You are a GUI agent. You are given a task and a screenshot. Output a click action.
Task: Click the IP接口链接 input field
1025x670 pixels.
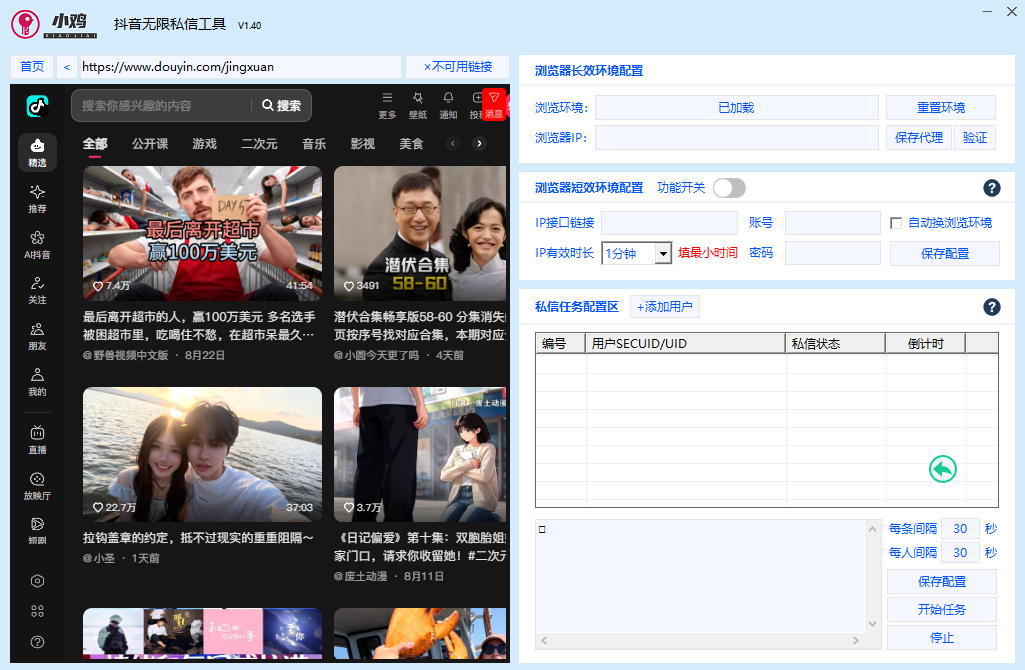coord(669,223)
